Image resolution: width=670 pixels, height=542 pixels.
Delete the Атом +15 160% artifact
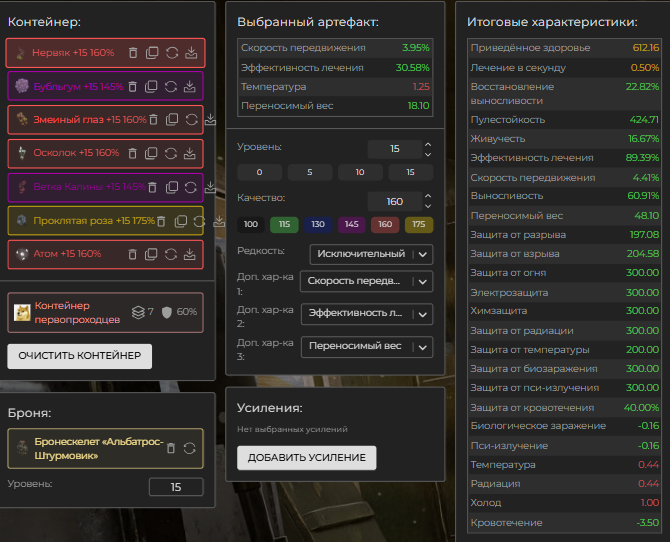pos(132,254)
